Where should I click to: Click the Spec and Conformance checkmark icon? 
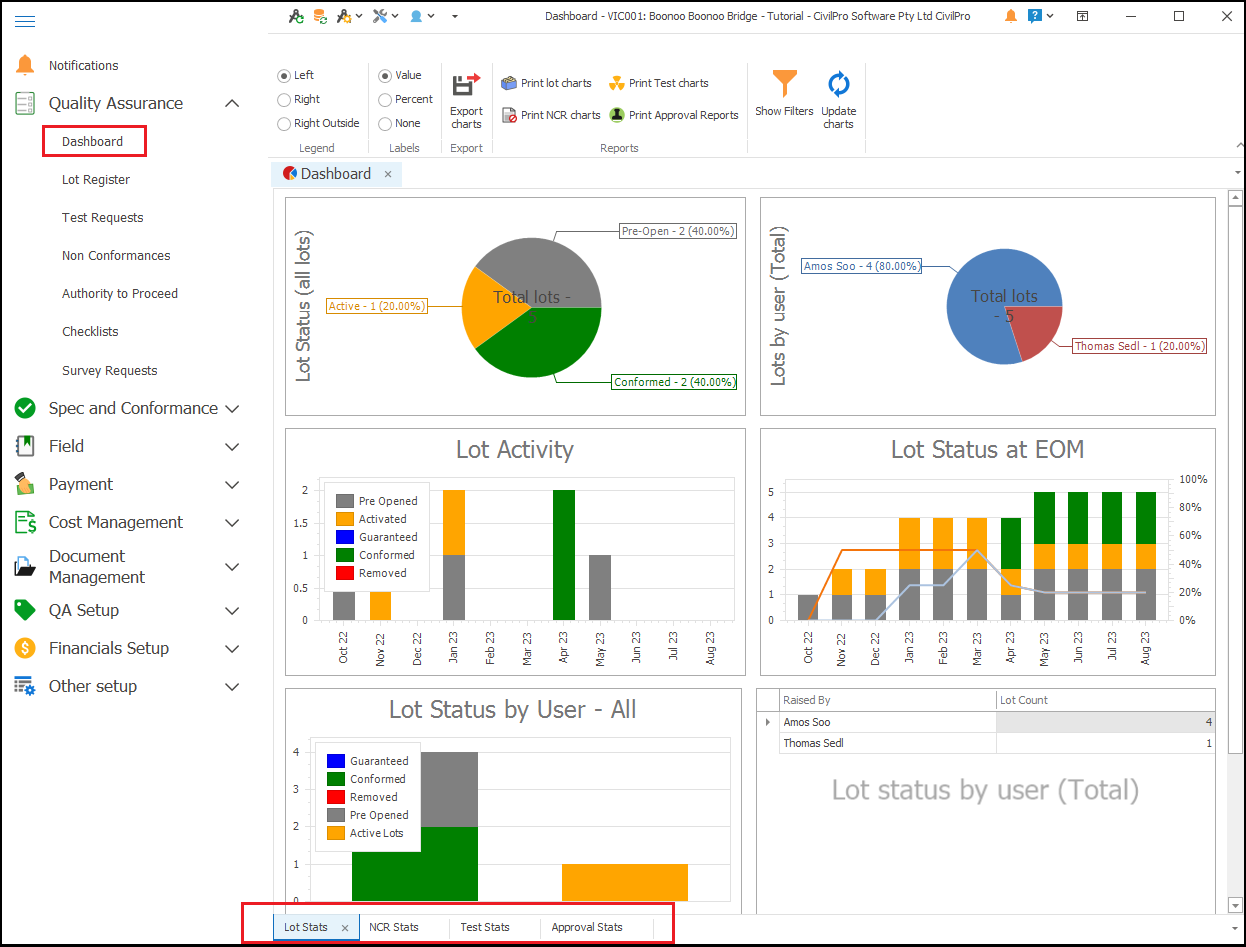pyautogui.click(x=25, y=408)
